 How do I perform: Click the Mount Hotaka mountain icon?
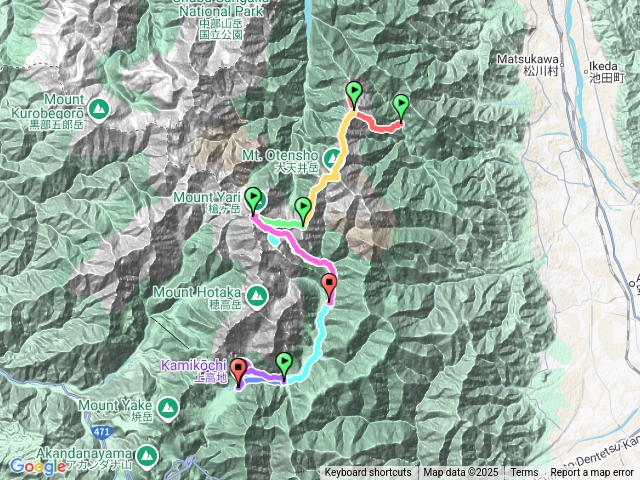256,296
